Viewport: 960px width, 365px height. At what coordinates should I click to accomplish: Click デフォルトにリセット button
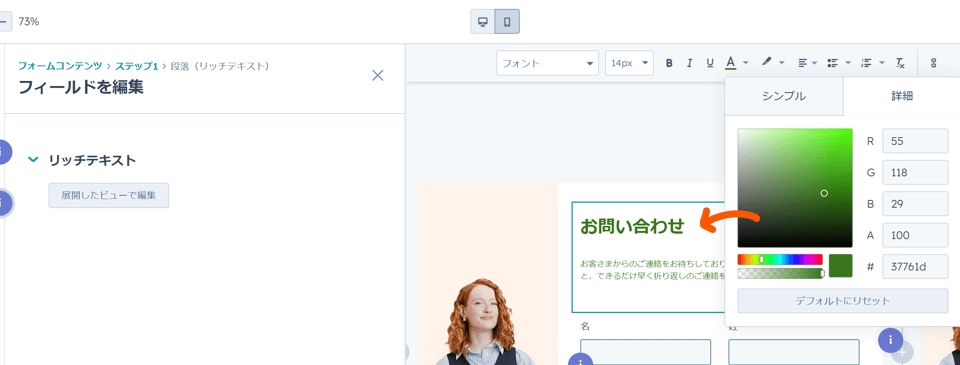click(842, 301)
